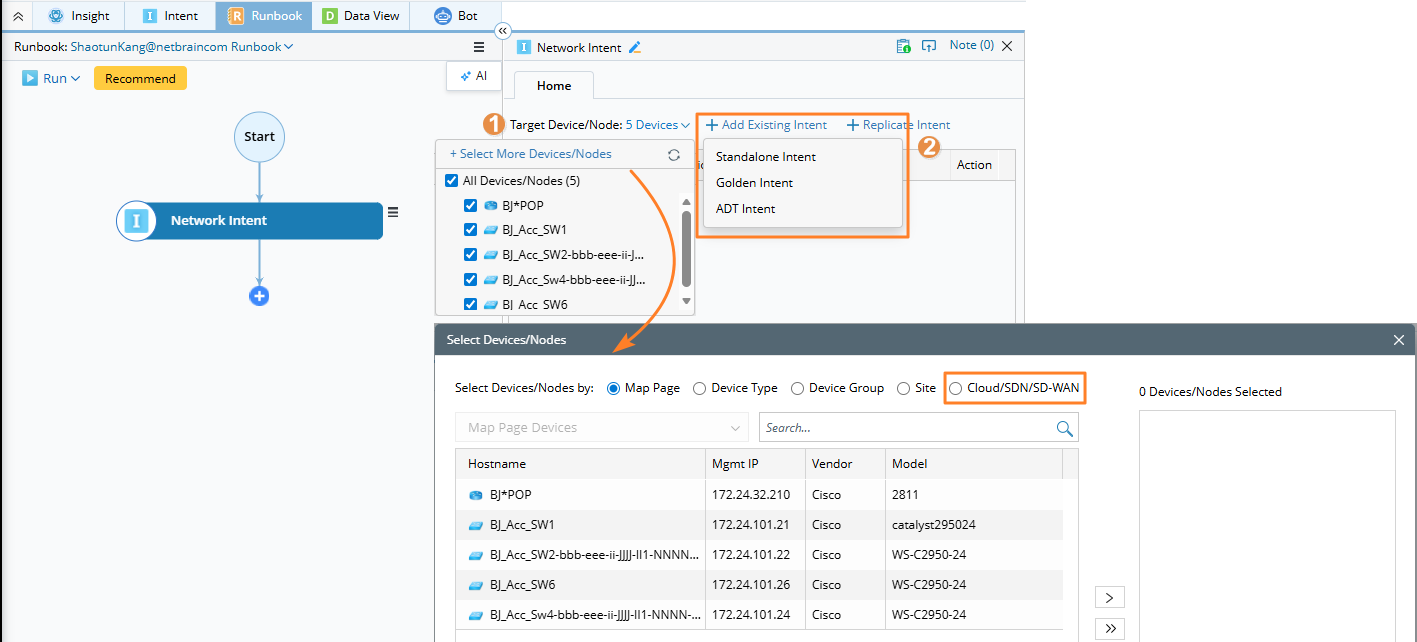Click the Select More Devices/Nodes link
The image size is (1417, 642).
[530, 154]
